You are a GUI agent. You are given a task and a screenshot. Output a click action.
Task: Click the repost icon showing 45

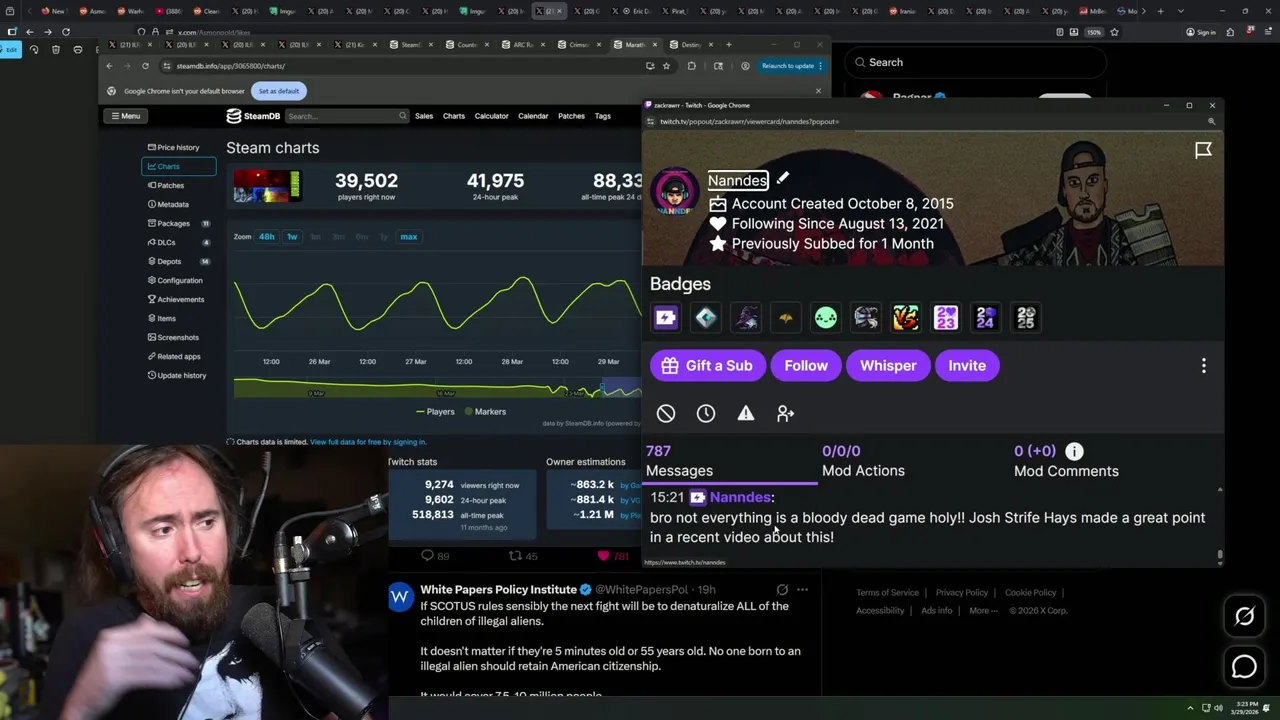(515, 556)
